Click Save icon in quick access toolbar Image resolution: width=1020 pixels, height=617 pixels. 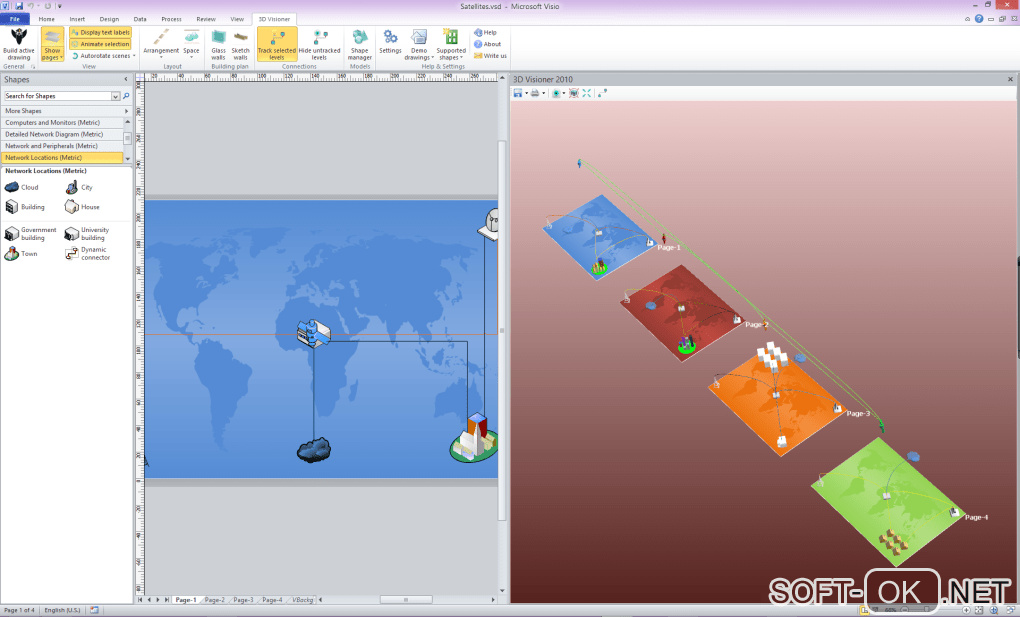pyautogui.click(x=18, y=6)
